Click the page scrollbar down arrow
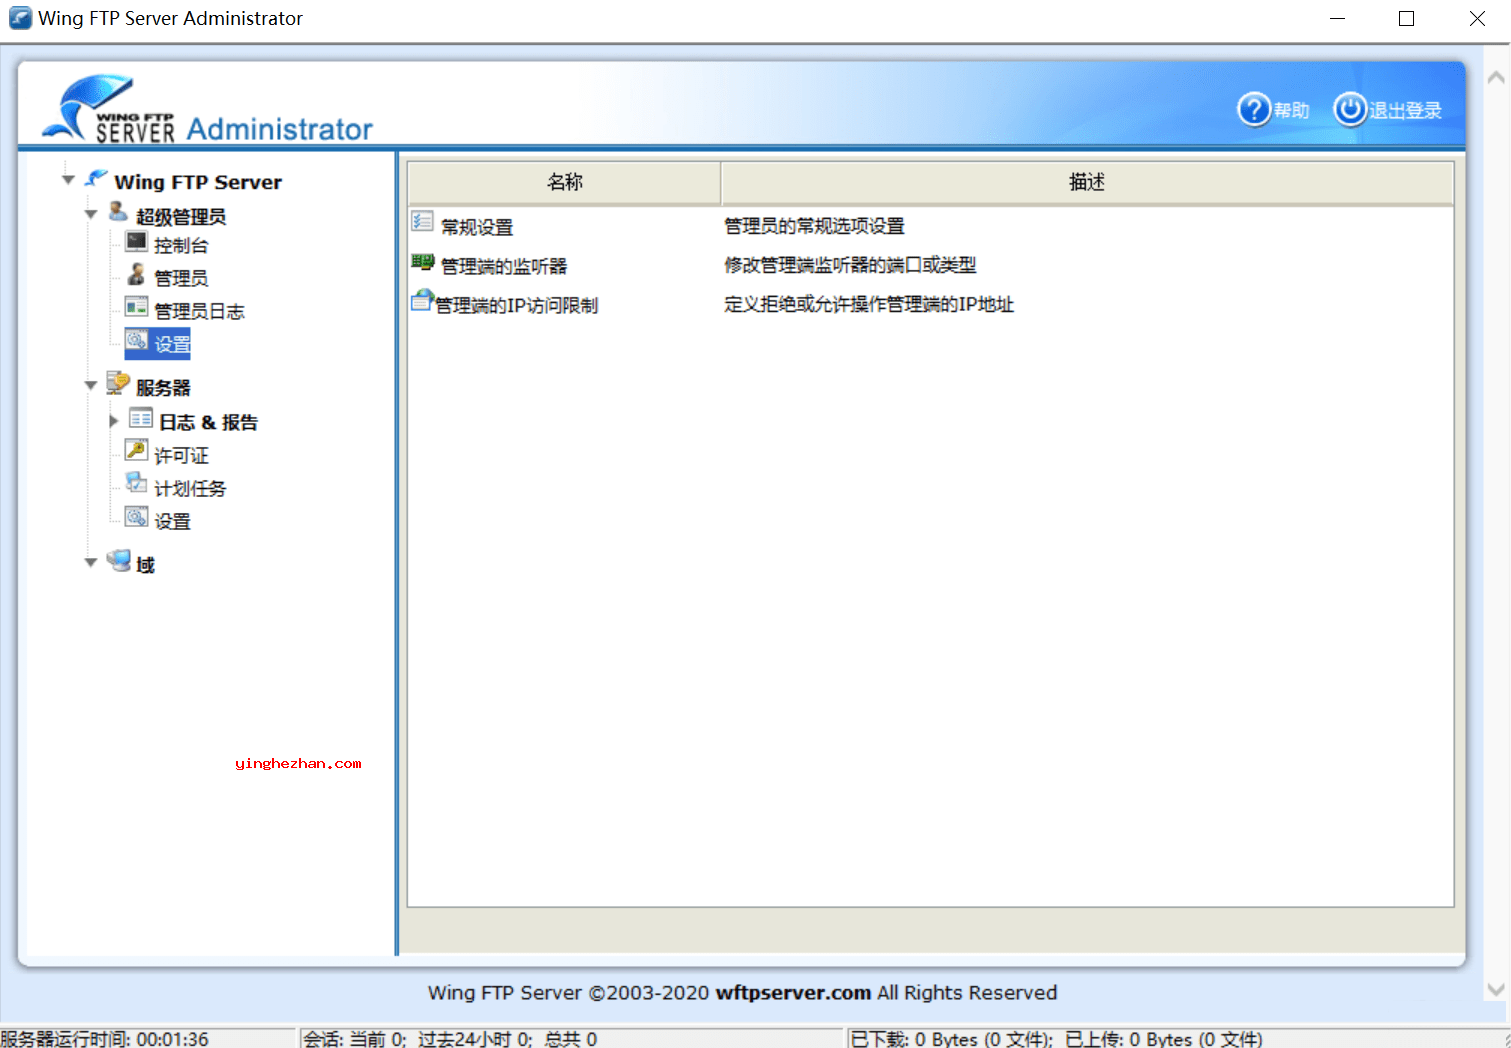1511x1048 pixels. (1496, 989)
